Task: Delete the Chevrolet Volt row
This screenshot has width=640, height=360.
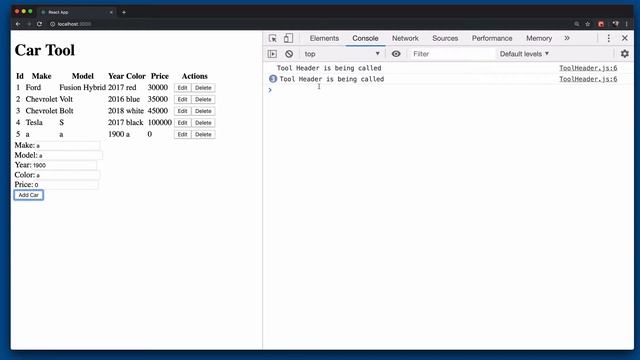Action: [203, 100]
